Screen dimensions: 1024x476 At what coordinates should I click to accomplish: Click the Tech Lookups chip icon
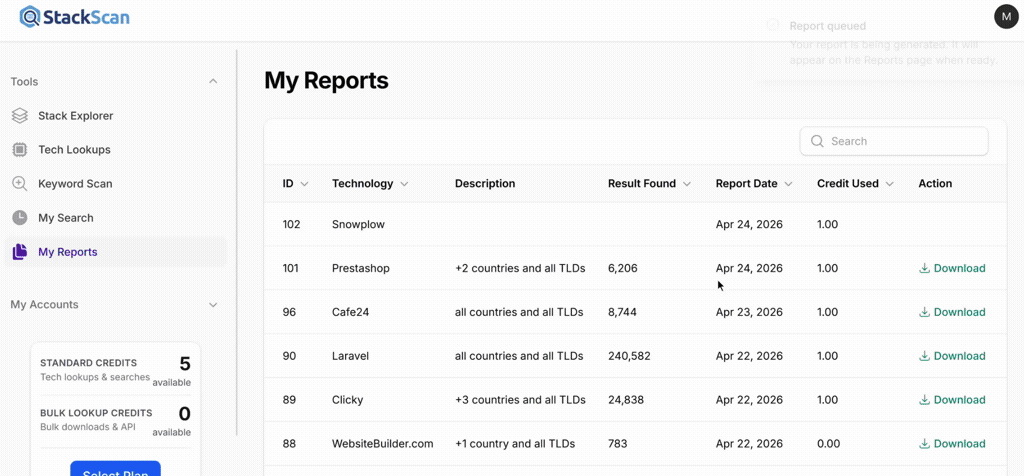coord(20,150)
